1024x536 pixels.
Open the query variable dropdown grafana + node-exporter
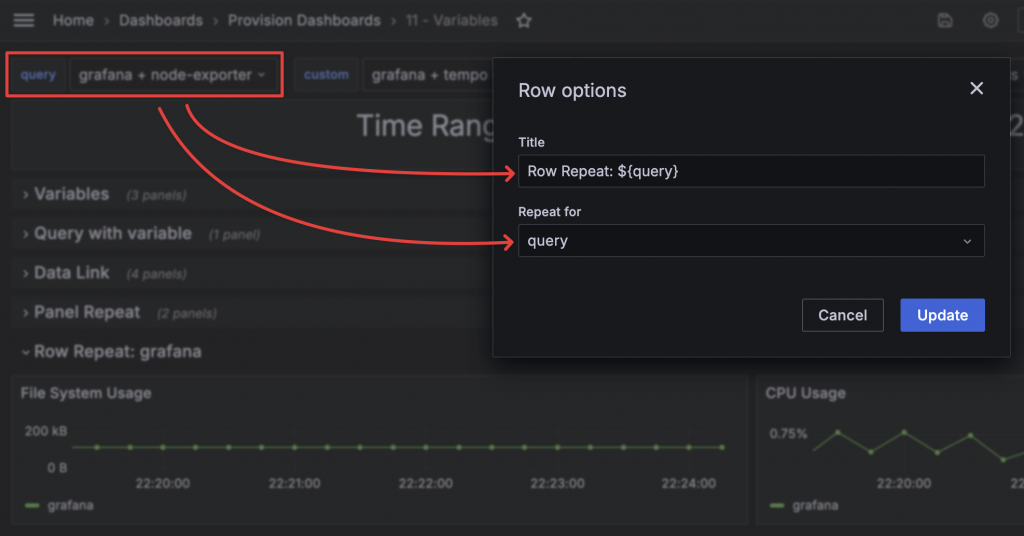pos(173,75)
